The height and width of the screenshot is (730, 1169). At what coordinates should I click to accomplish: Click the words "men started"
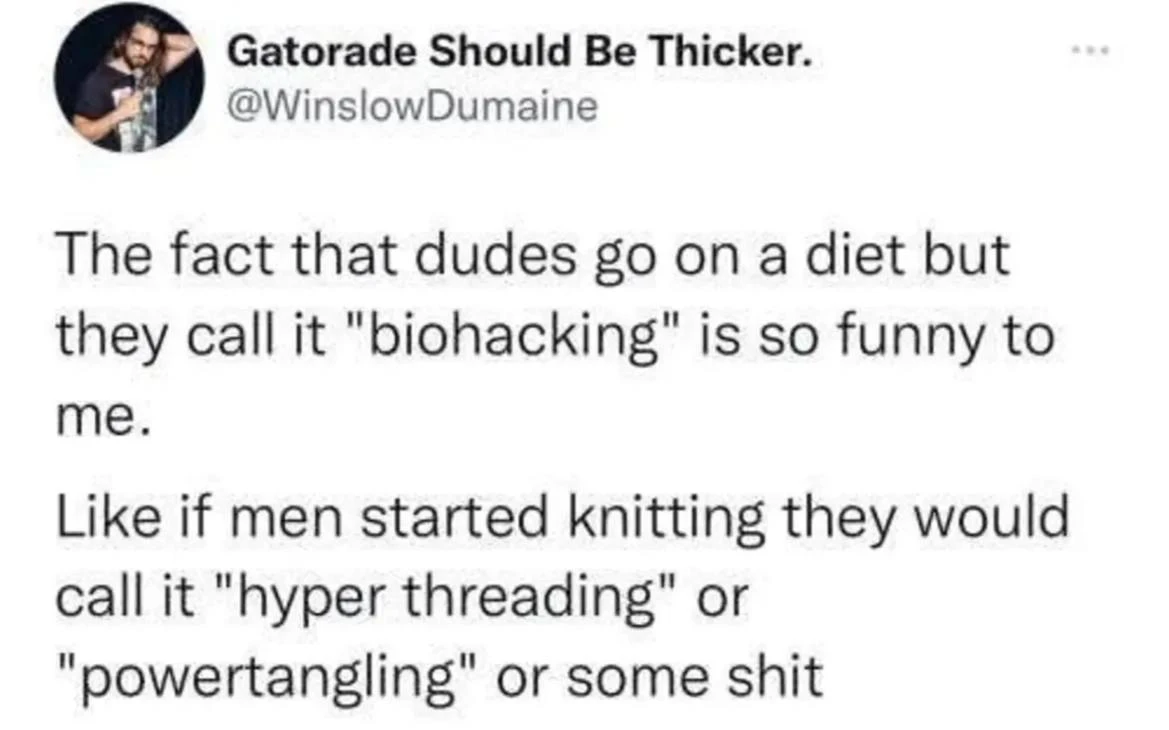tap(388, 516)
